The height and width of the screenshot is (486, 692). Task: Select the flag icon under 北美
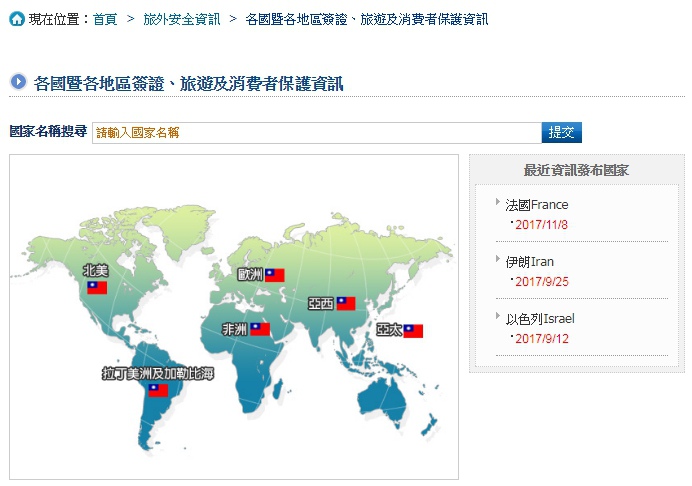point(97,288)
